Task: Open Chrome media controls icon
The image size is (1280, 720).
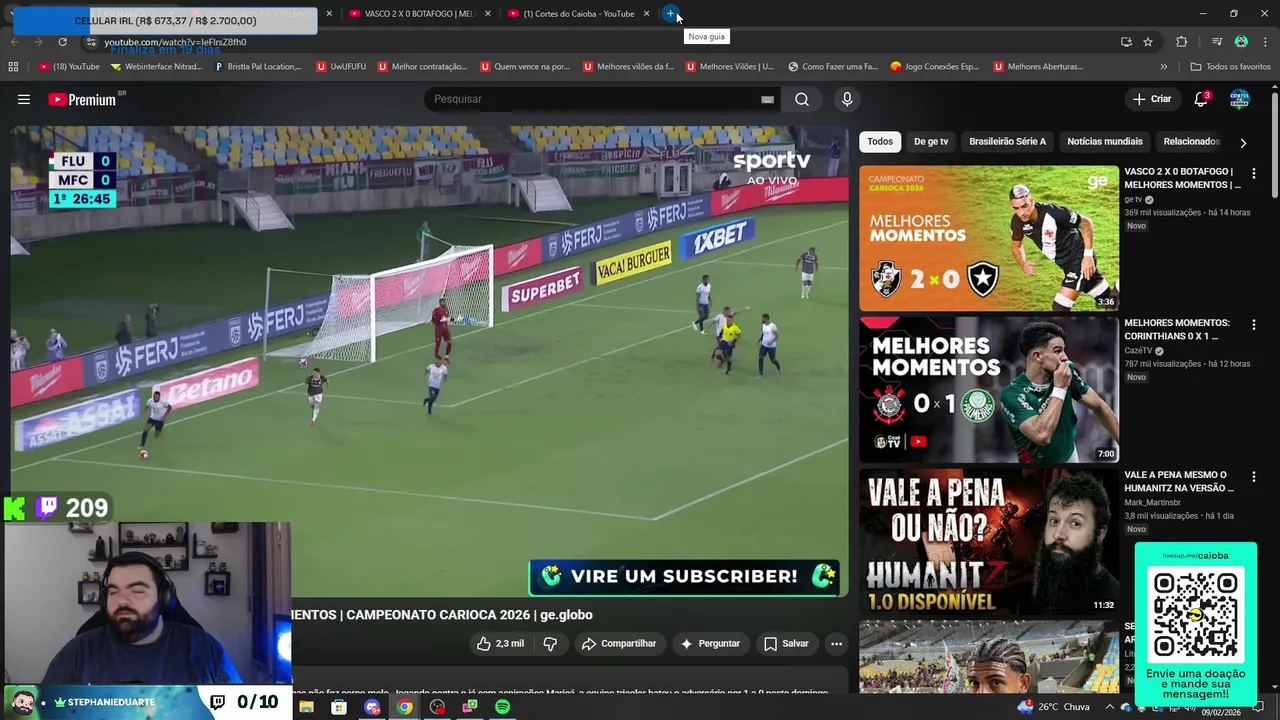Action: (1217, 42)
